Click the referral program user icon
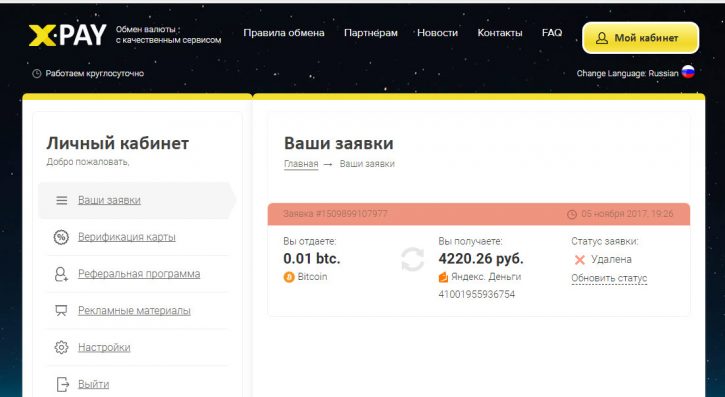The image size is (725, 397). click(61, 274)
